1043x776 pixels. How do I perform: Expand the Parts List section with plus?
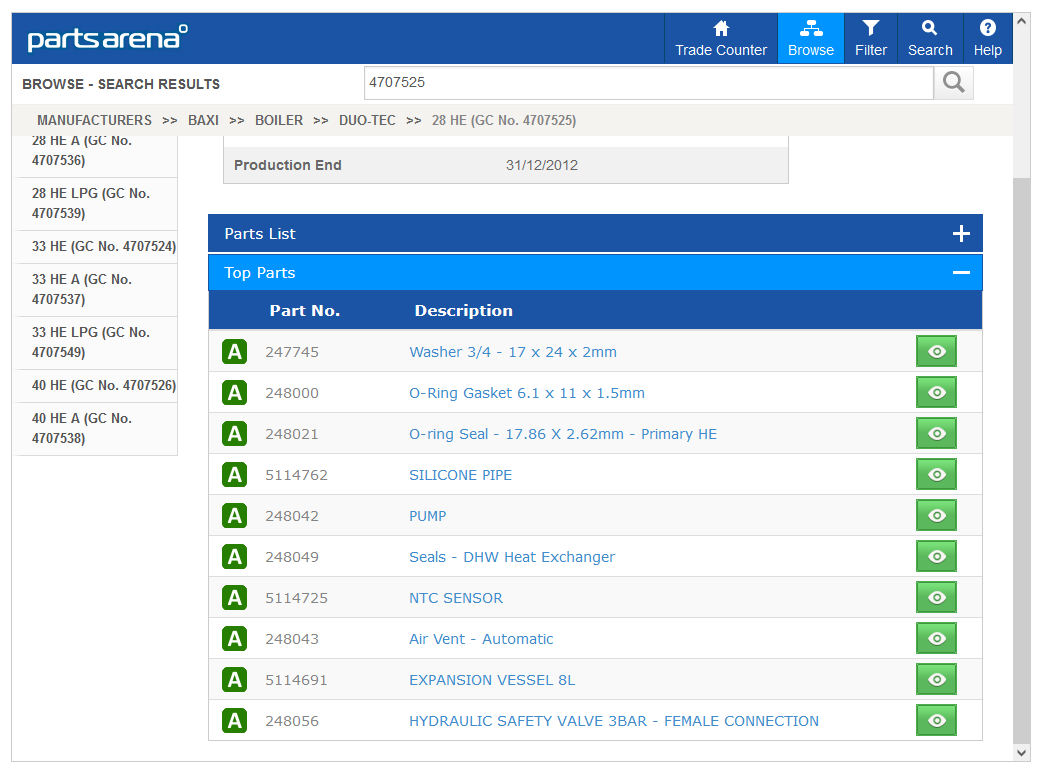[961, 233]
